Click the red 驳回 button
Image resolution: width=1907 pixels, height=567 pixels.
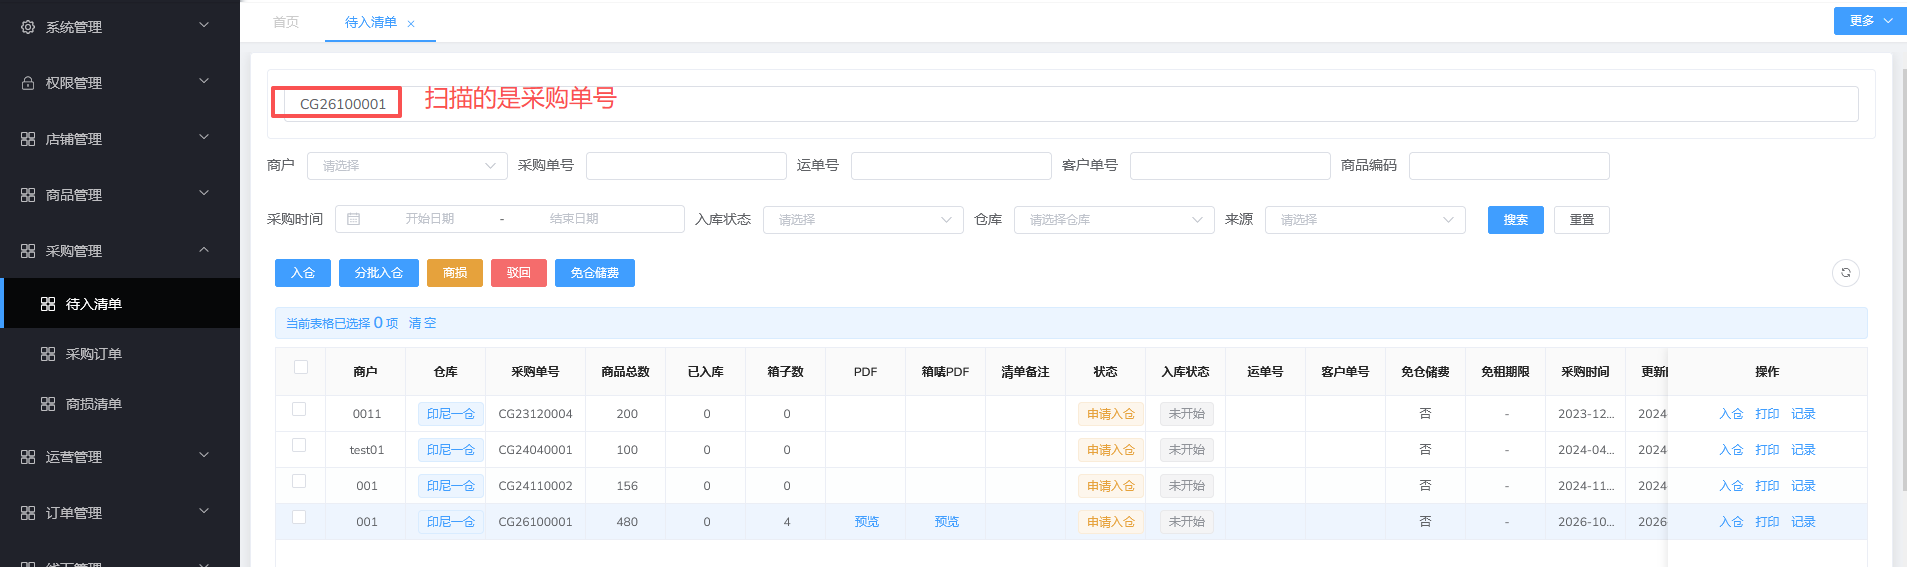(x=519, y=273)
